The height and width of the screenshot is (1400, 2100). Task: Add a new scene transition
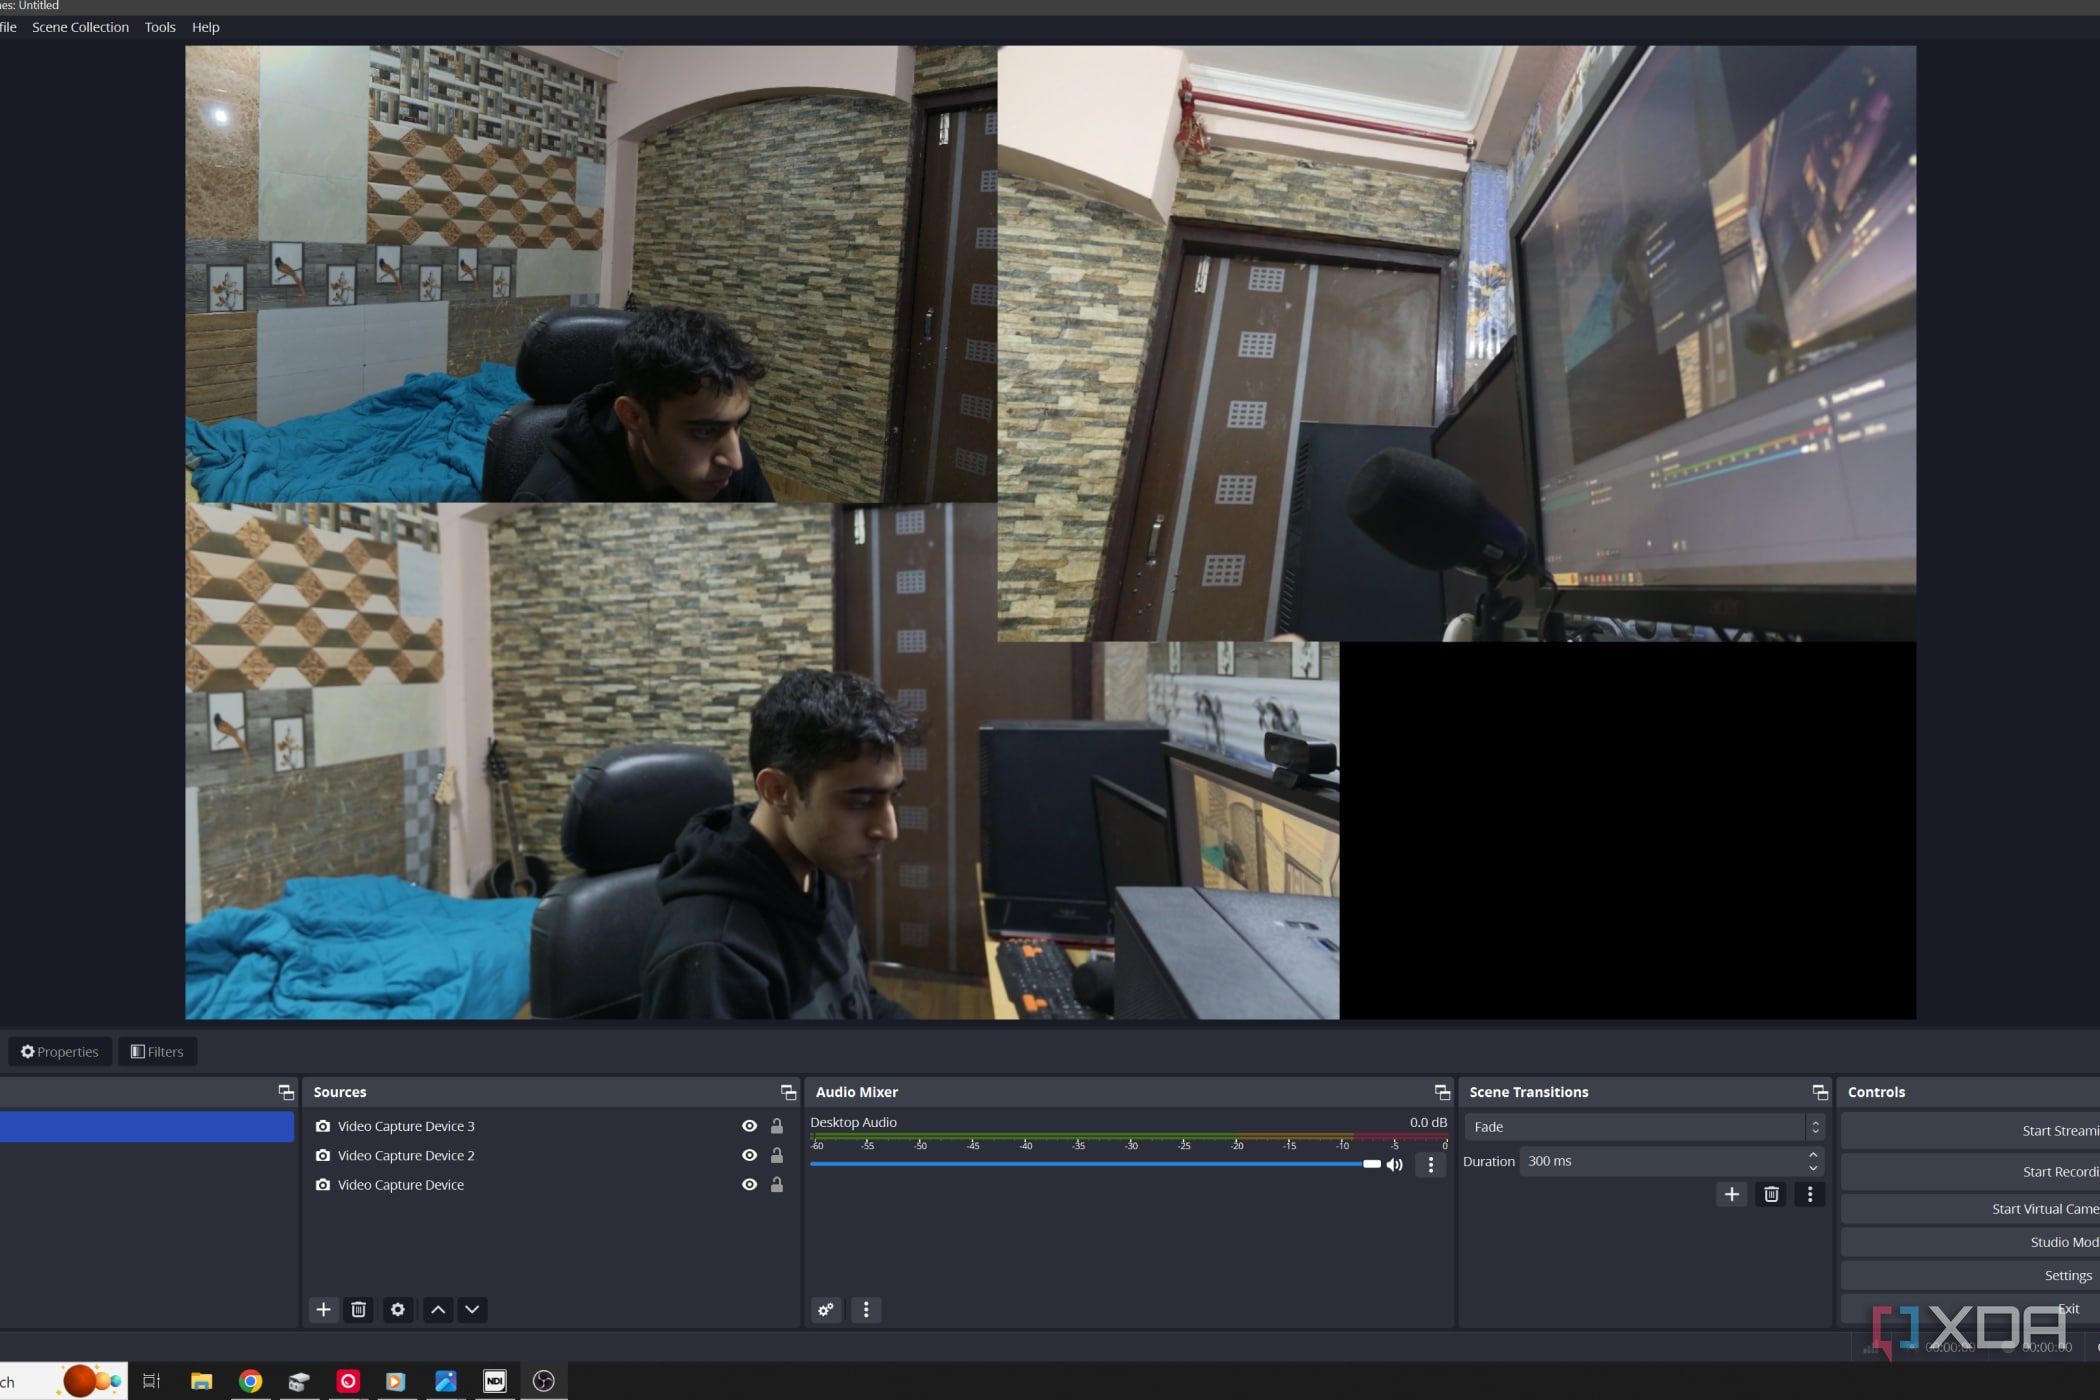click(x=1731, y=1194)
